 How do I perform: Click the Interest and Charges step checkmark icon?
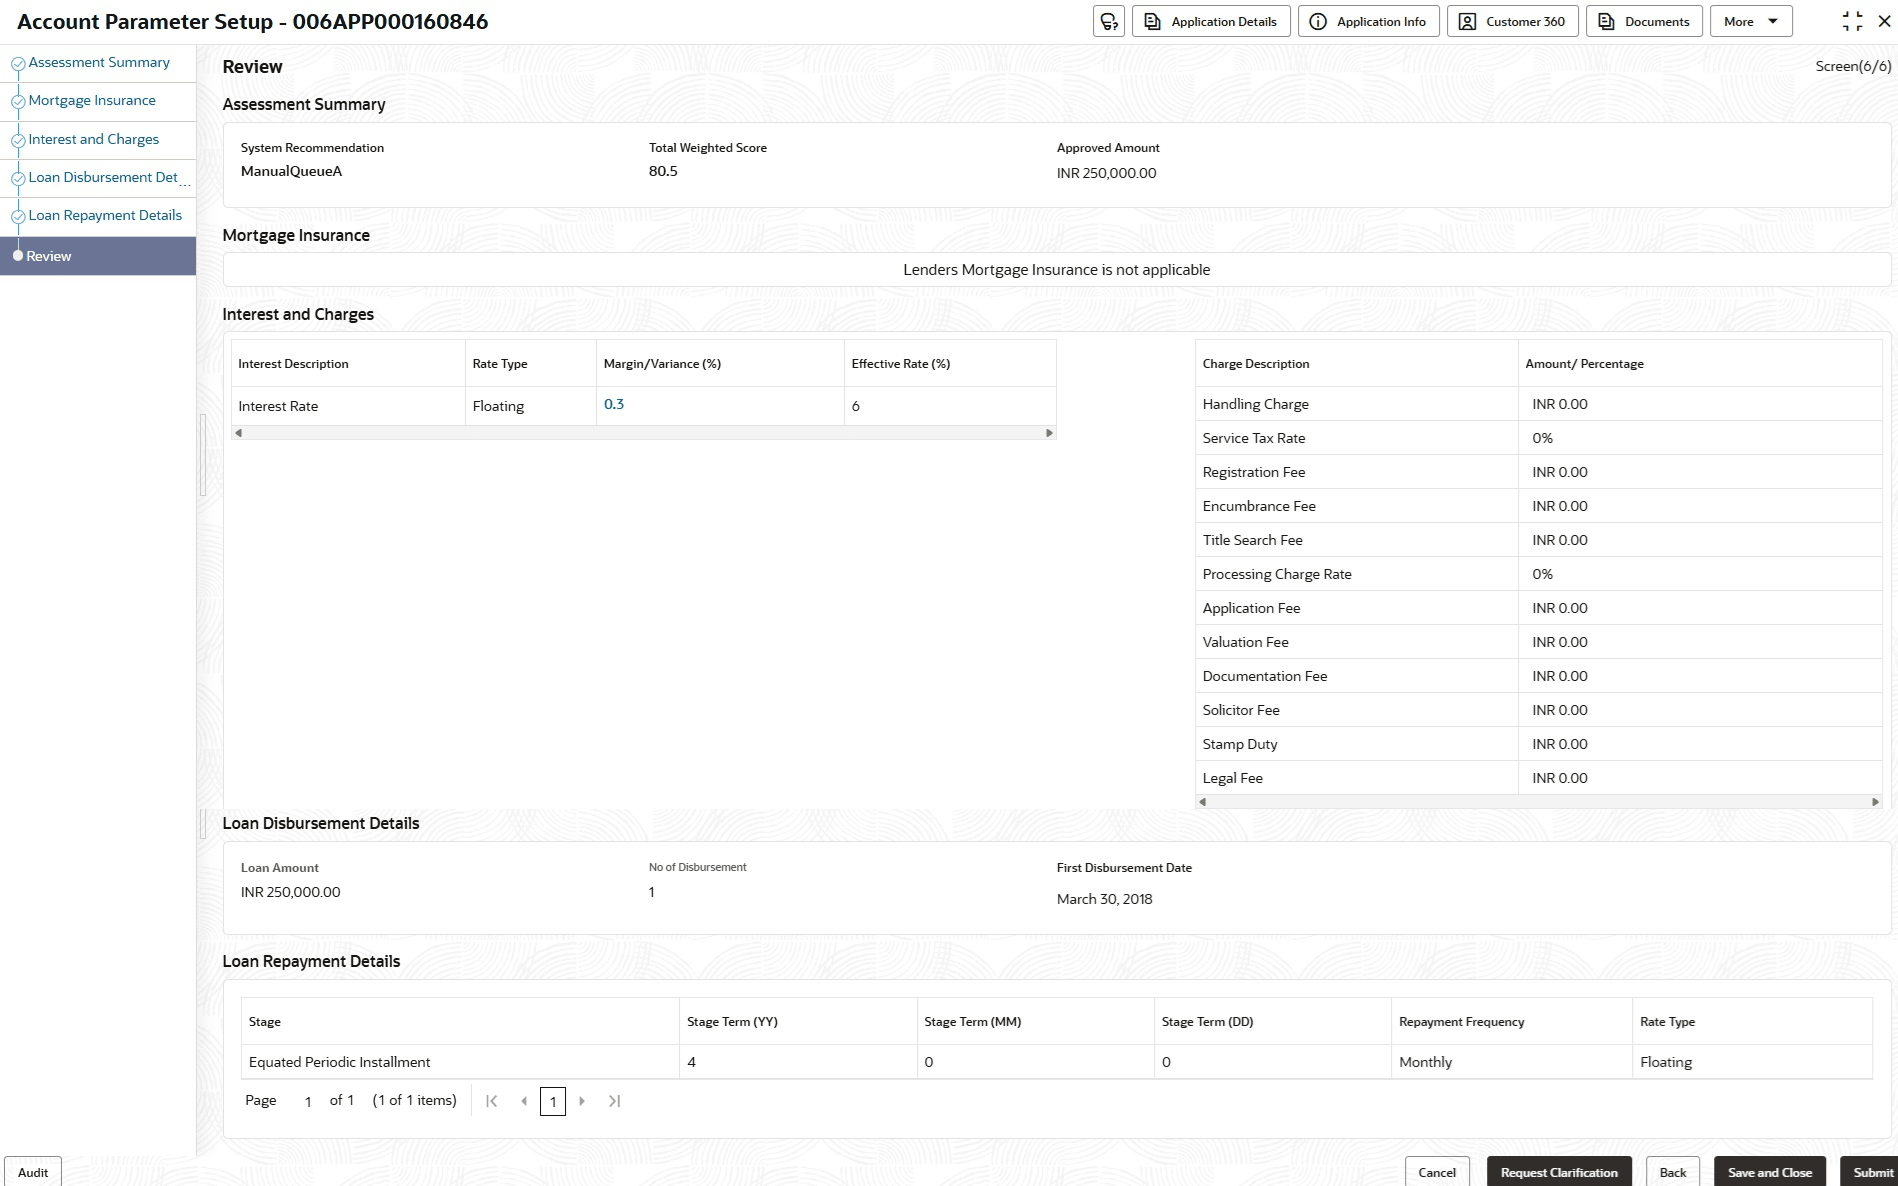click(x=18, y=141)
